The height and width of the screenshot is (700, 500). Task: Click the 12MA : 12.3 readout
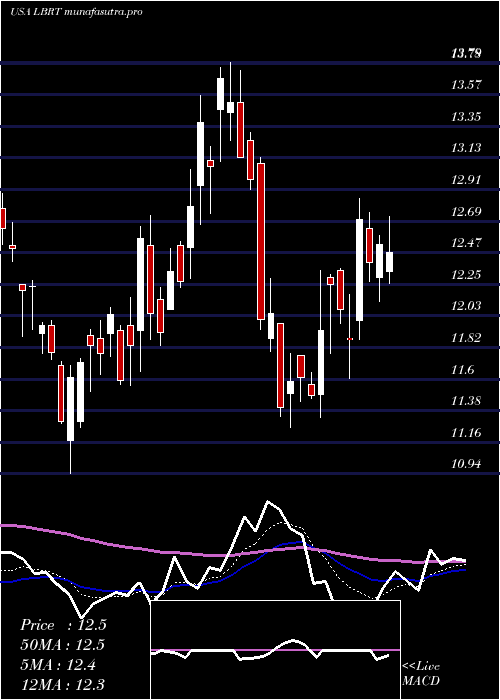tap(62, 684)
